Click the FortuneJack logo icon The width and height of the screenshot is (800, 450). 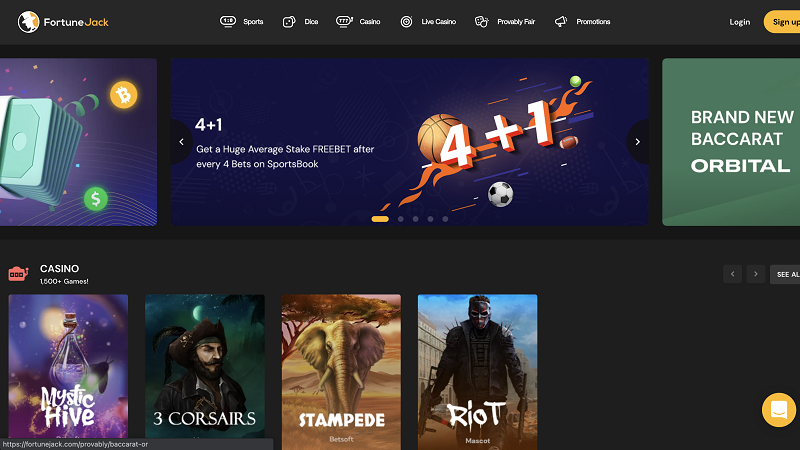click(28, 22)
